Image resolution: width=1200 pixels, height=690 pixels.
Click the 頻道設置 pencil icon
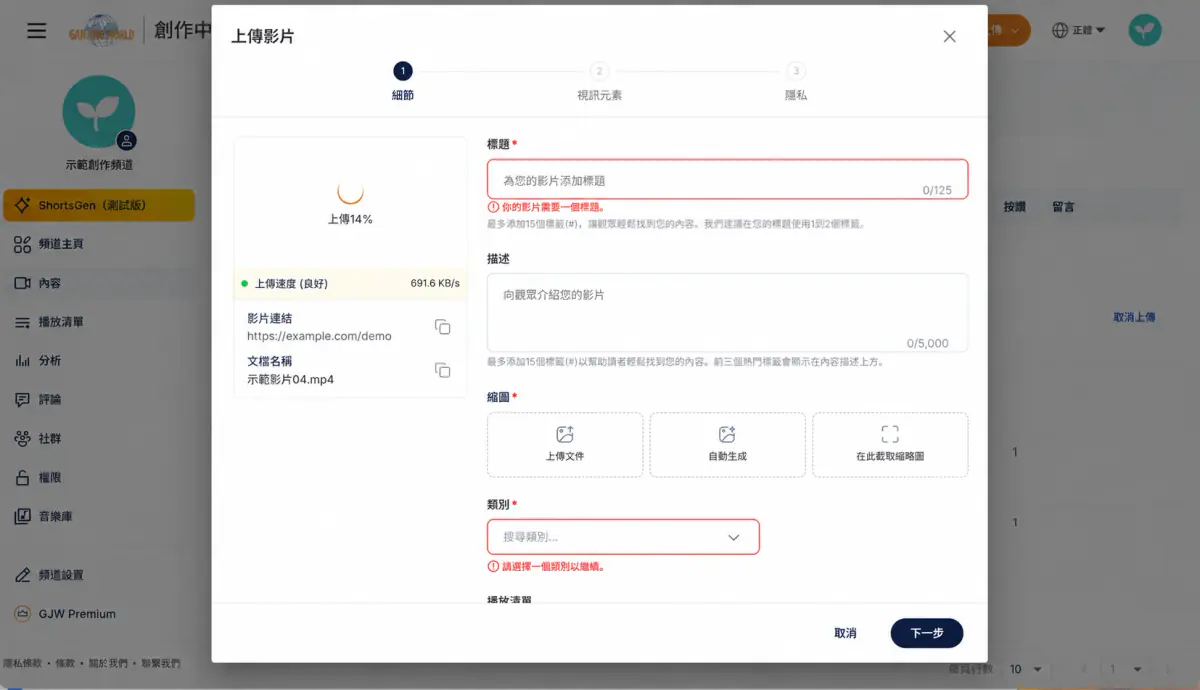coord(22,575)
